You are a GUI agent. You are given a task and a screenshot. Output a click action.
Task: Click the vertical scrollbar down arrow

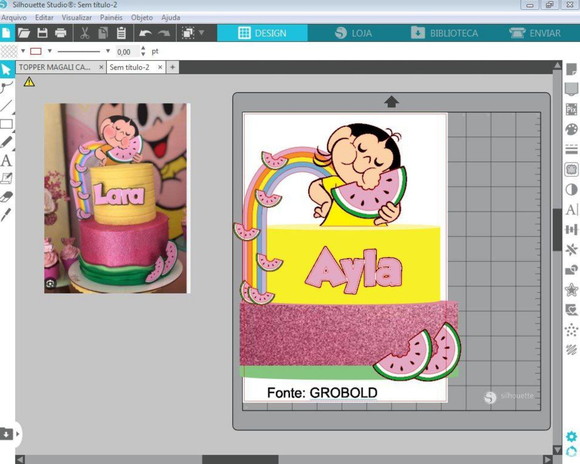click(557, 450)
